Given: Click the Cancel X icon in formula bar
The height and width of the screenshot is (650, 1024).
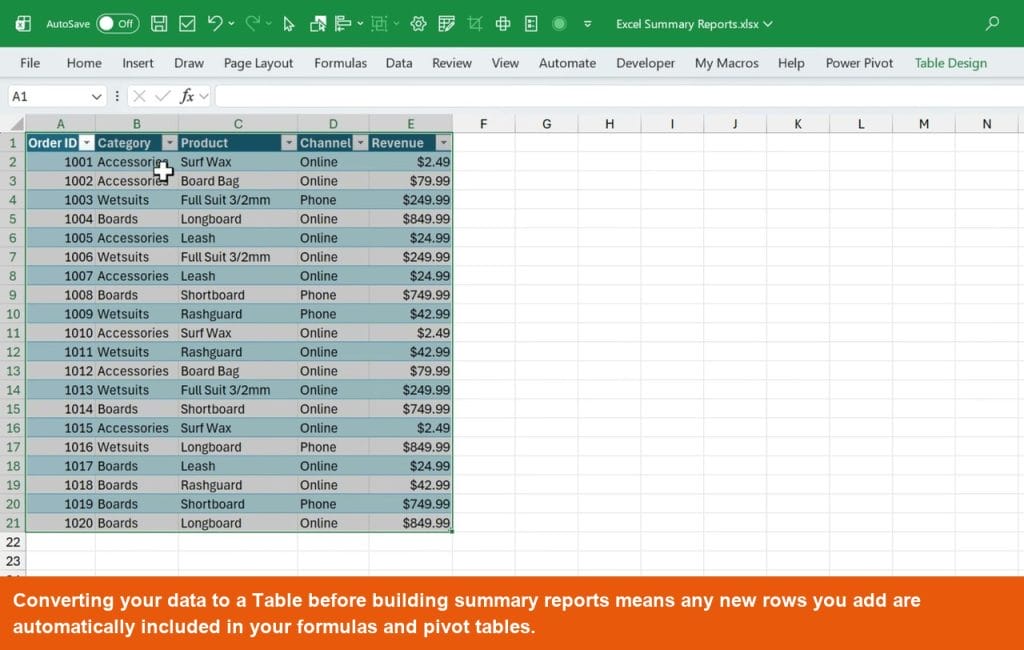Looking at the screenshot, I should [x=139, y=97].
